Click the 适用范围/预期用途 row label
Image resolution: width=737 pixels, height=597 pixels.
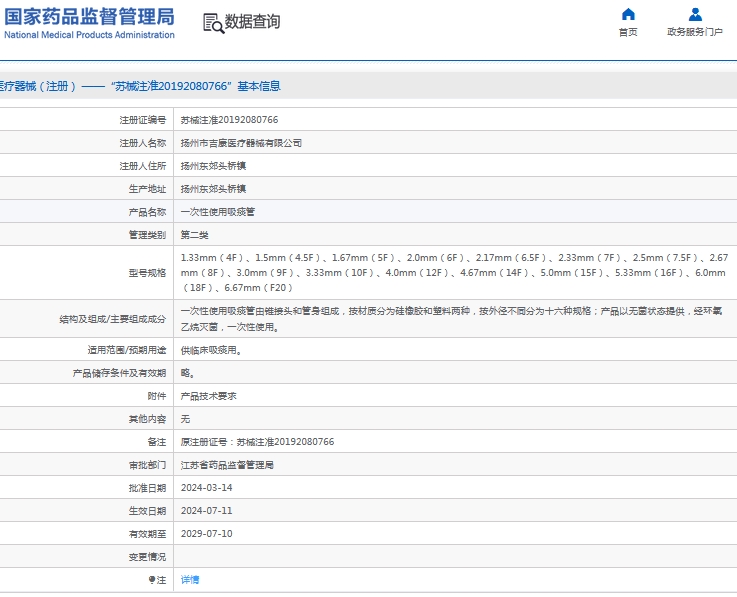click(127, 350)
